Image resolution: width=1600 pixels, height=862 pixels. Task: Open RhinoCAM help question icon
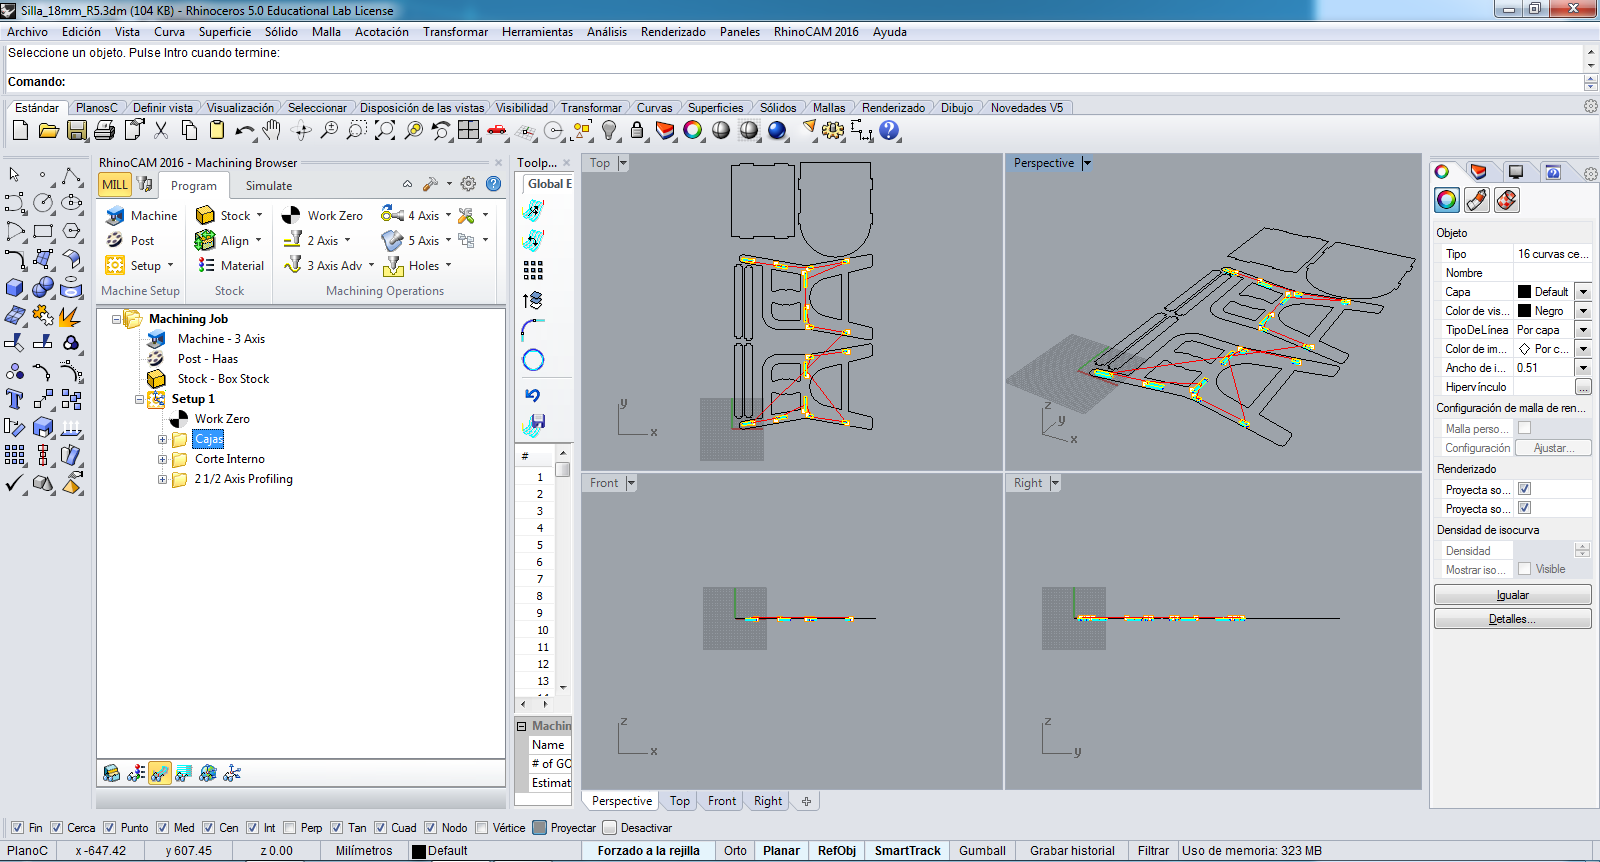tap(493, 184)
